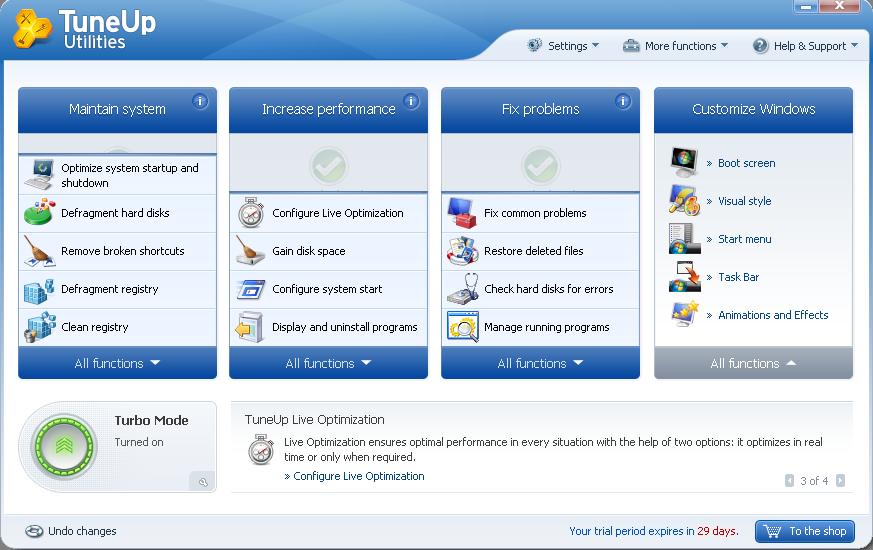Viewport: 873px width, 550px height.
Task: Open the Boot screen link
Action: 746,163
